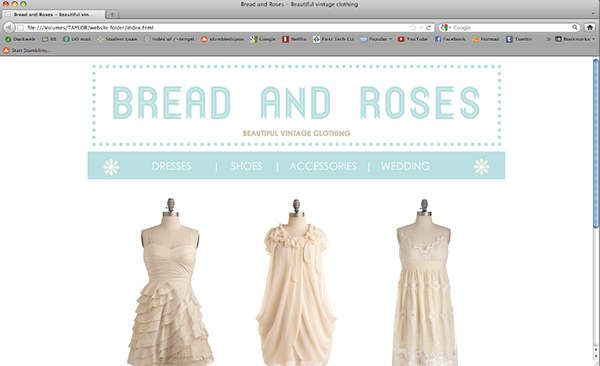Expand the Popular bookmarks folder

pyautogui.click(x=376, y=39)
